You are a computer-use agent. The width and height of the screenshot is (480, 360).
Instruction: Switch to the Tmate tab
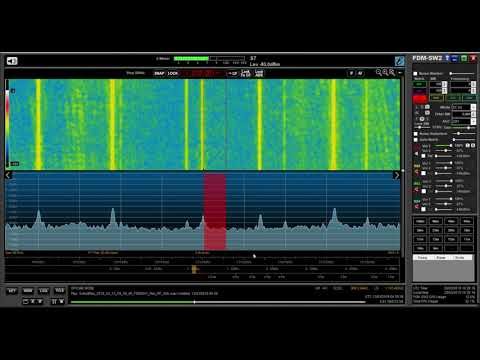tap(422, 258)
